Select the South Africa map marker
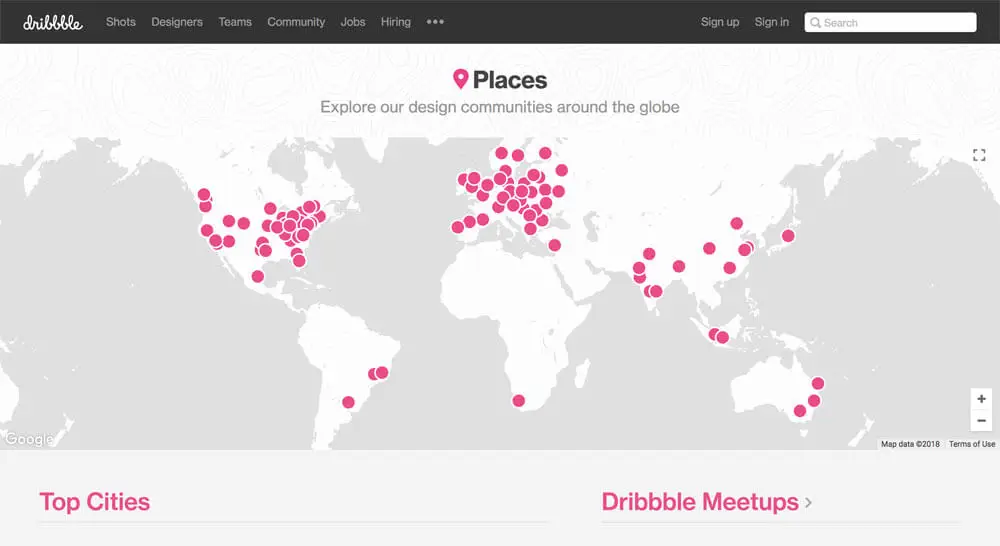Screen dimensions: 1000x546 point(518,401)
